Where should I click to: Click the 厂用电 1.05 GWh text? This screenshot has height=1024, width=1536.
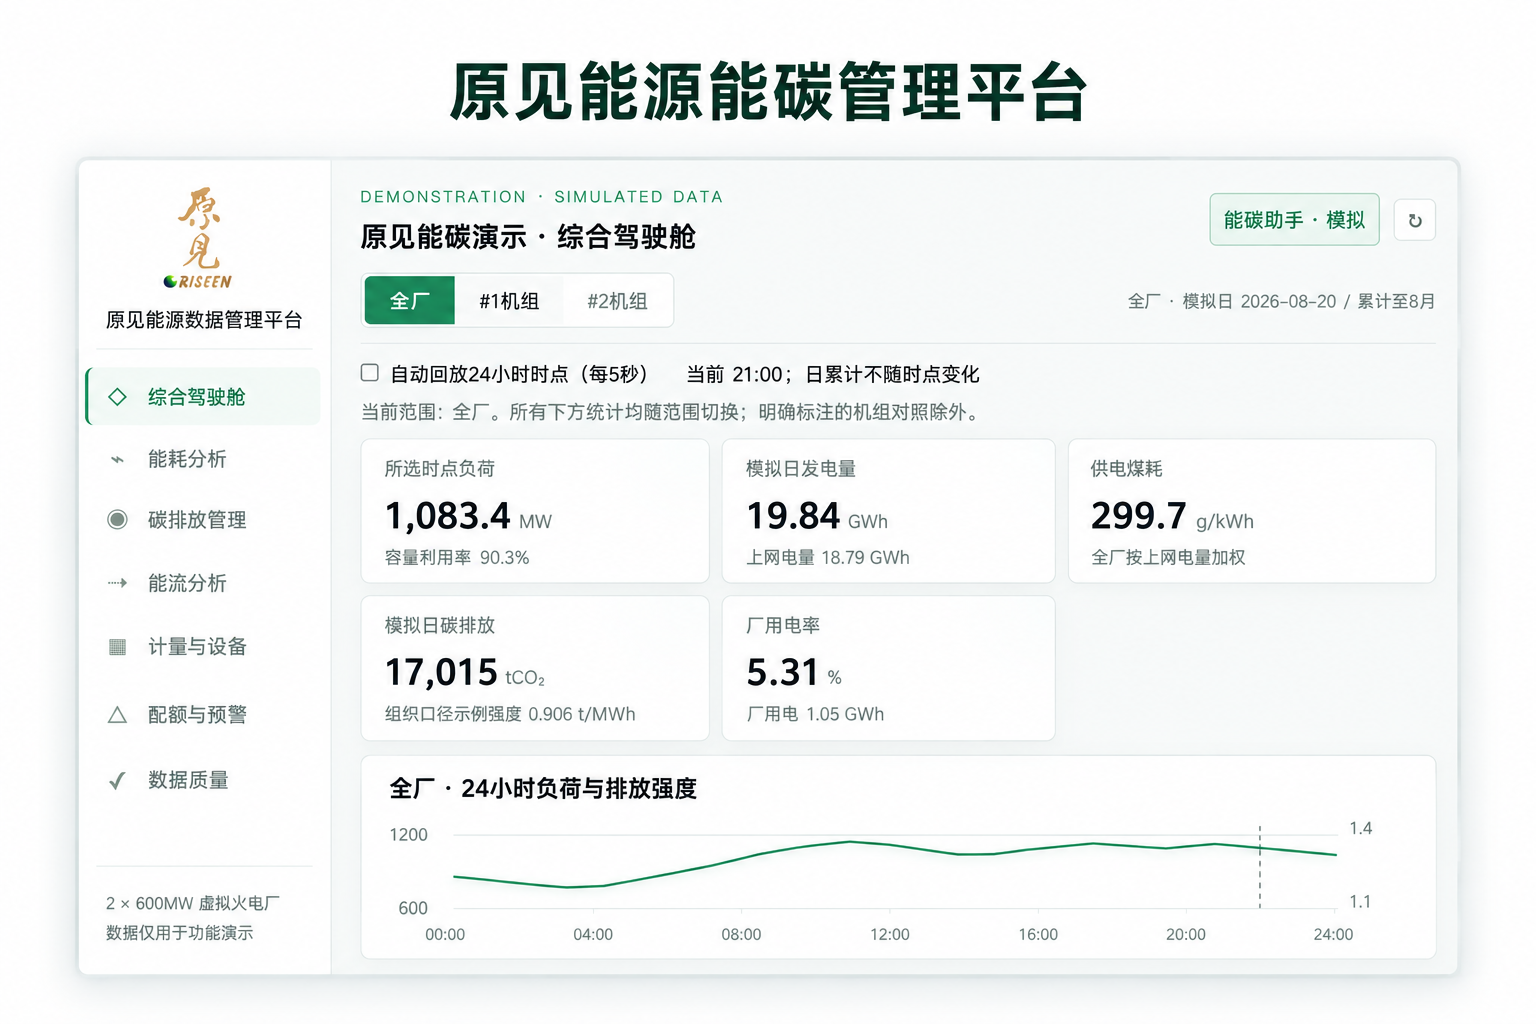pyautogui.click(x=815, y=715)
